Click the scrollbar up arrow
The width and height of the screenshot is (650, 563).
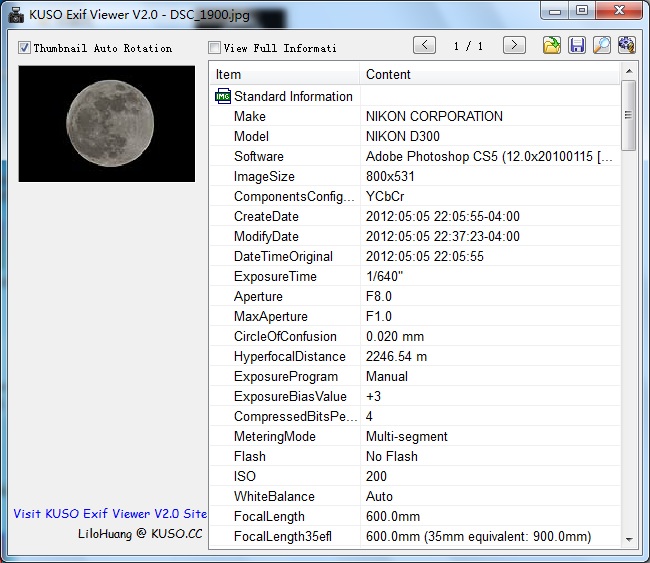coord(628,72)
